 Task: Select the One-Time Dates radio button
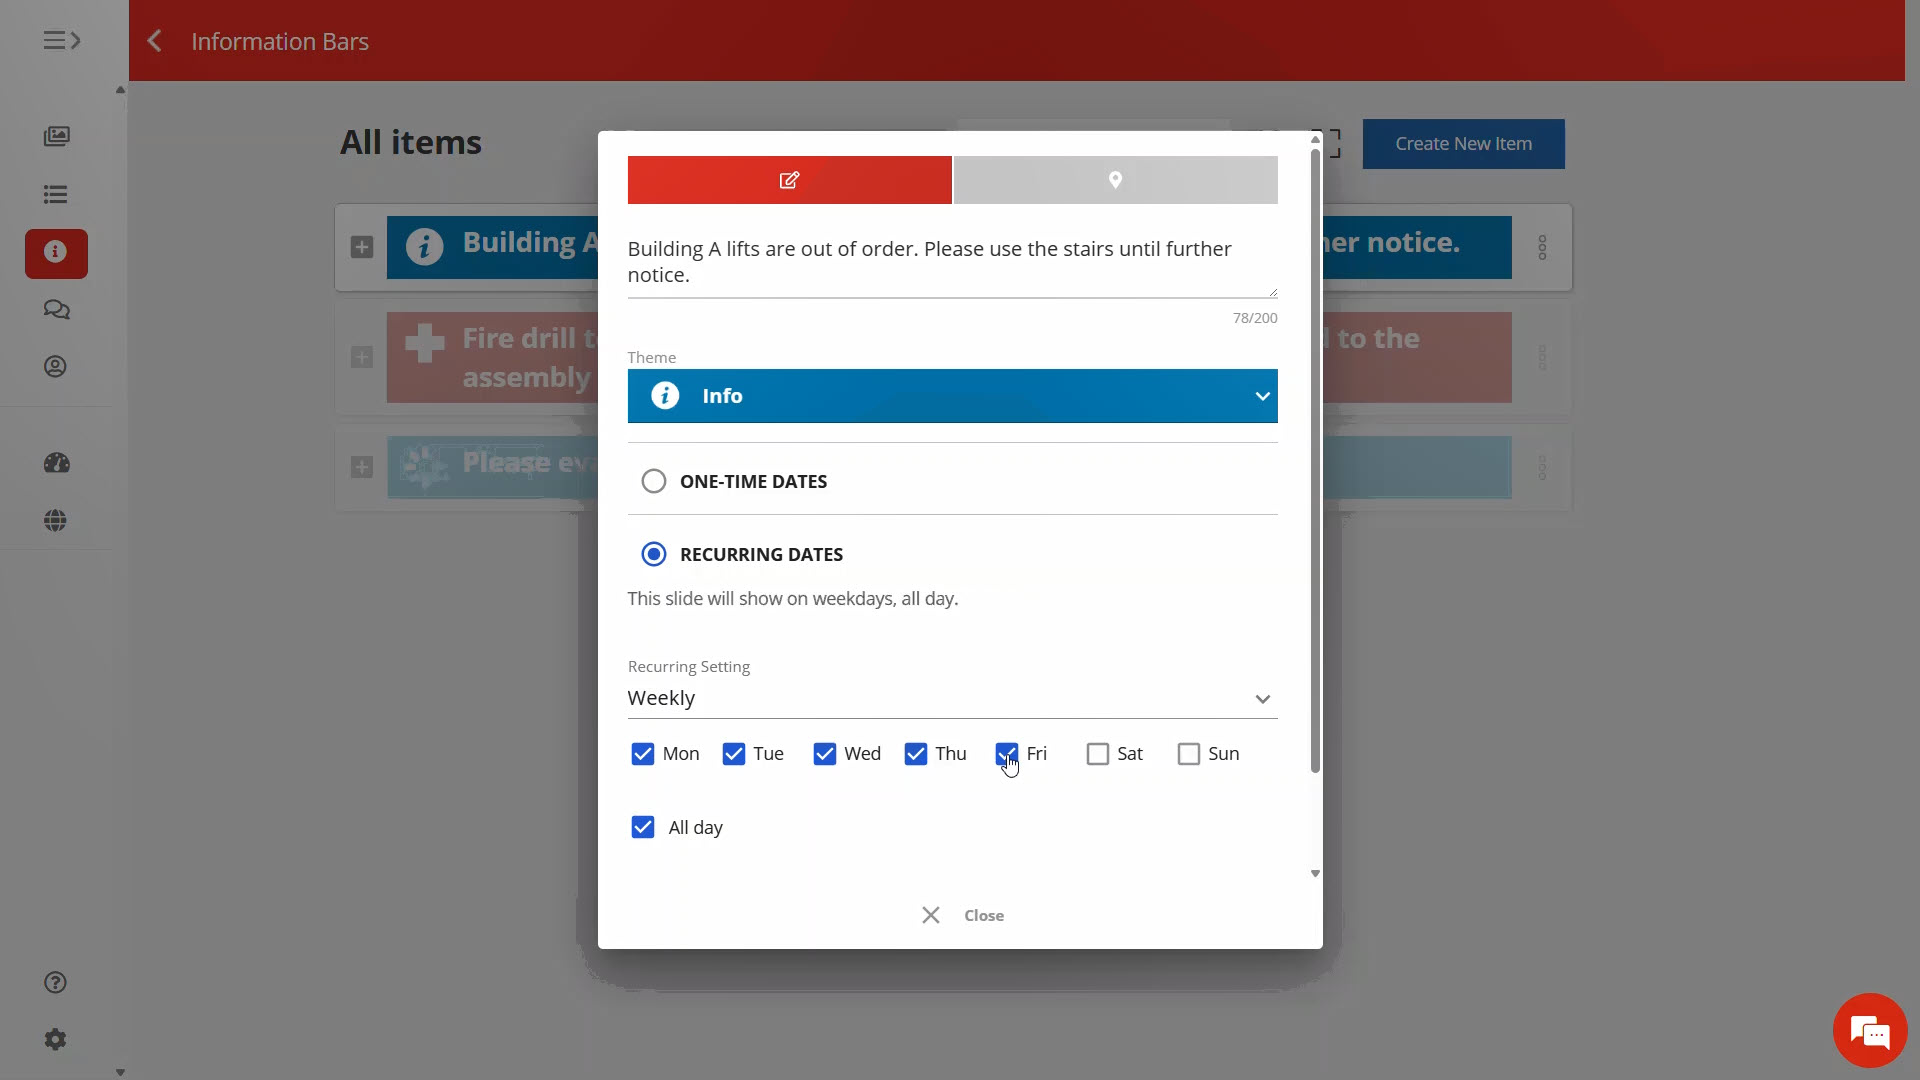[654, 481]
